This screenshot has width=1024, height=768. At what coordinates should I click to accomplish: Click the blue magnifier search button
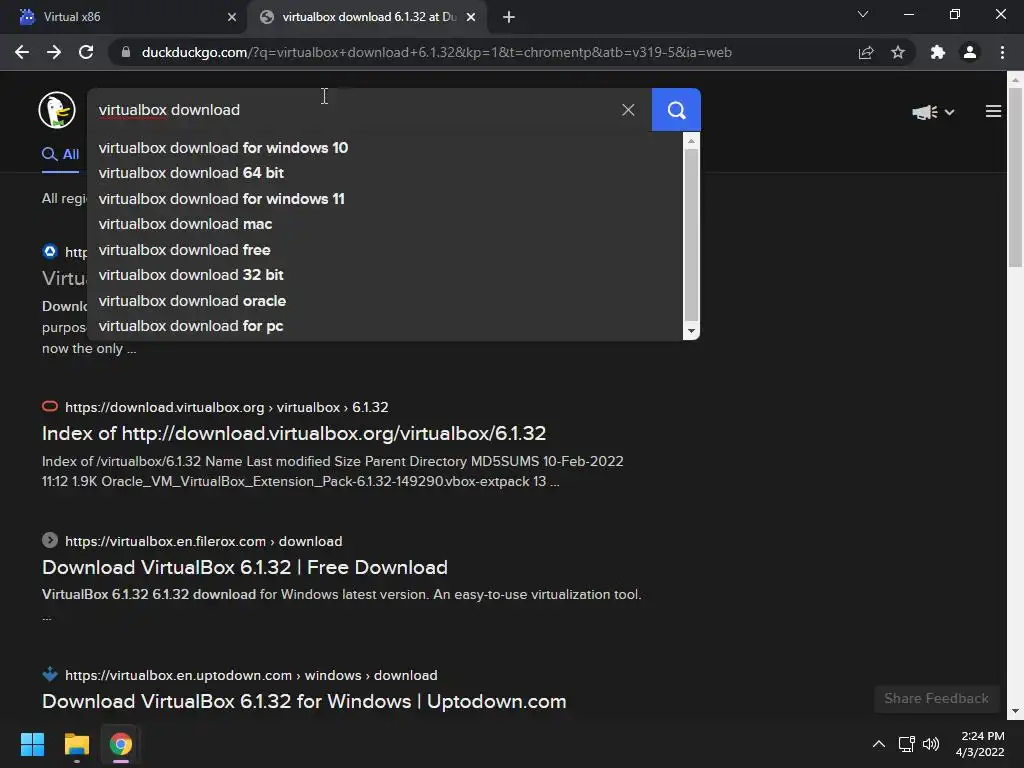coord(676,110)
